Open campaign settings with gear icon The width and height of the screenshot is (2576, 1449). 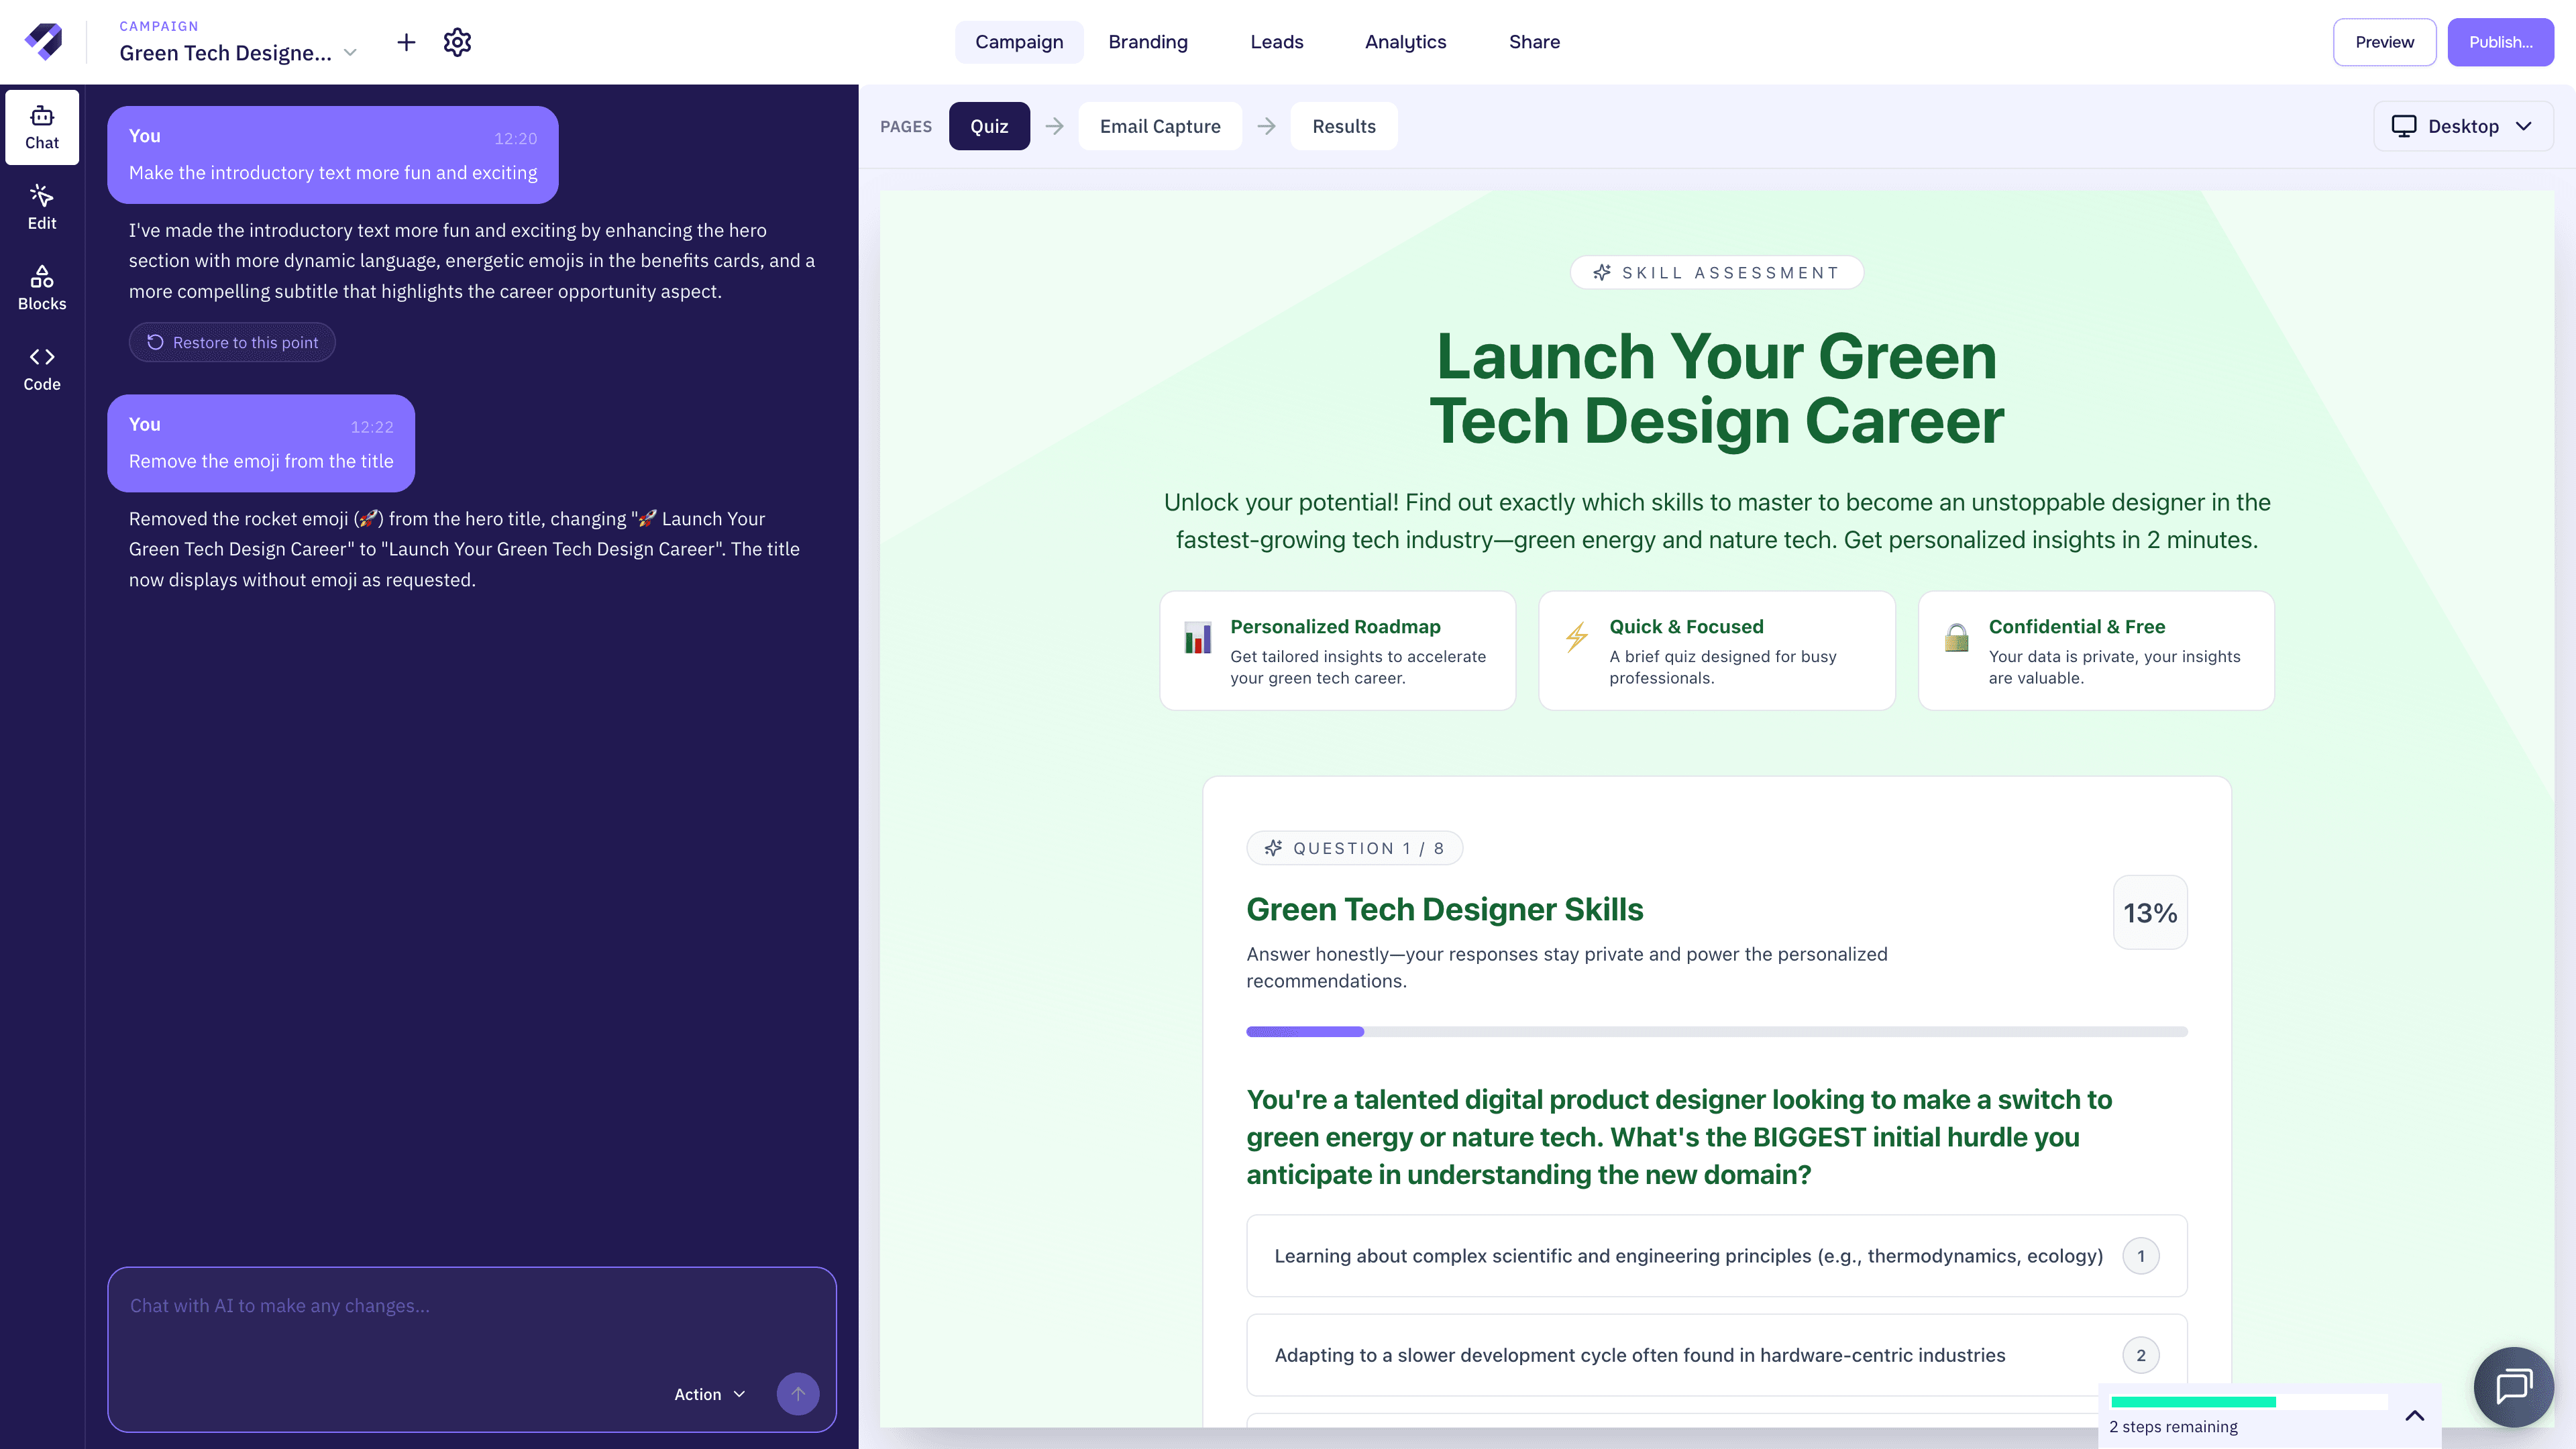click(x=457, y=42)
